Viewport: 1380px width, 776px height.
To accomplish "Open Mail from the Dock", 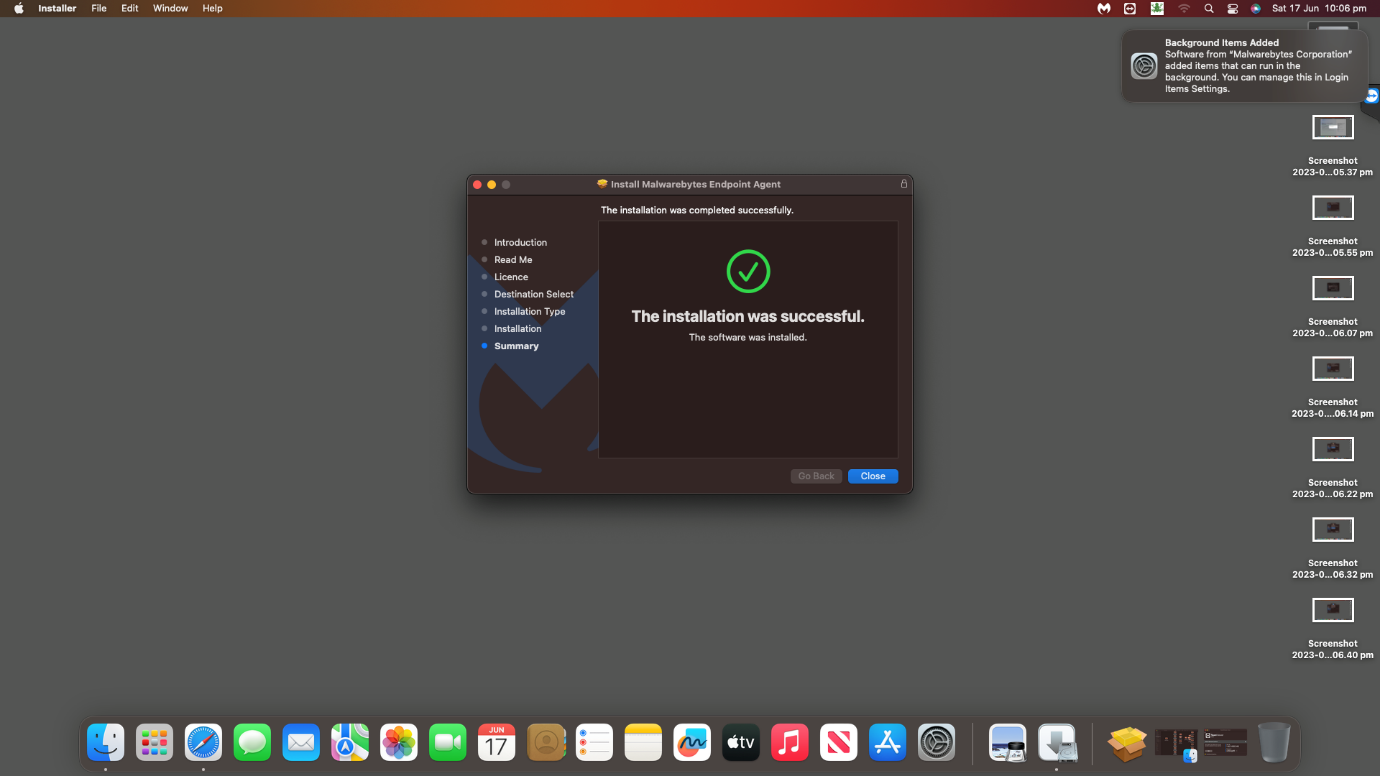I will [x=301, y=742].
